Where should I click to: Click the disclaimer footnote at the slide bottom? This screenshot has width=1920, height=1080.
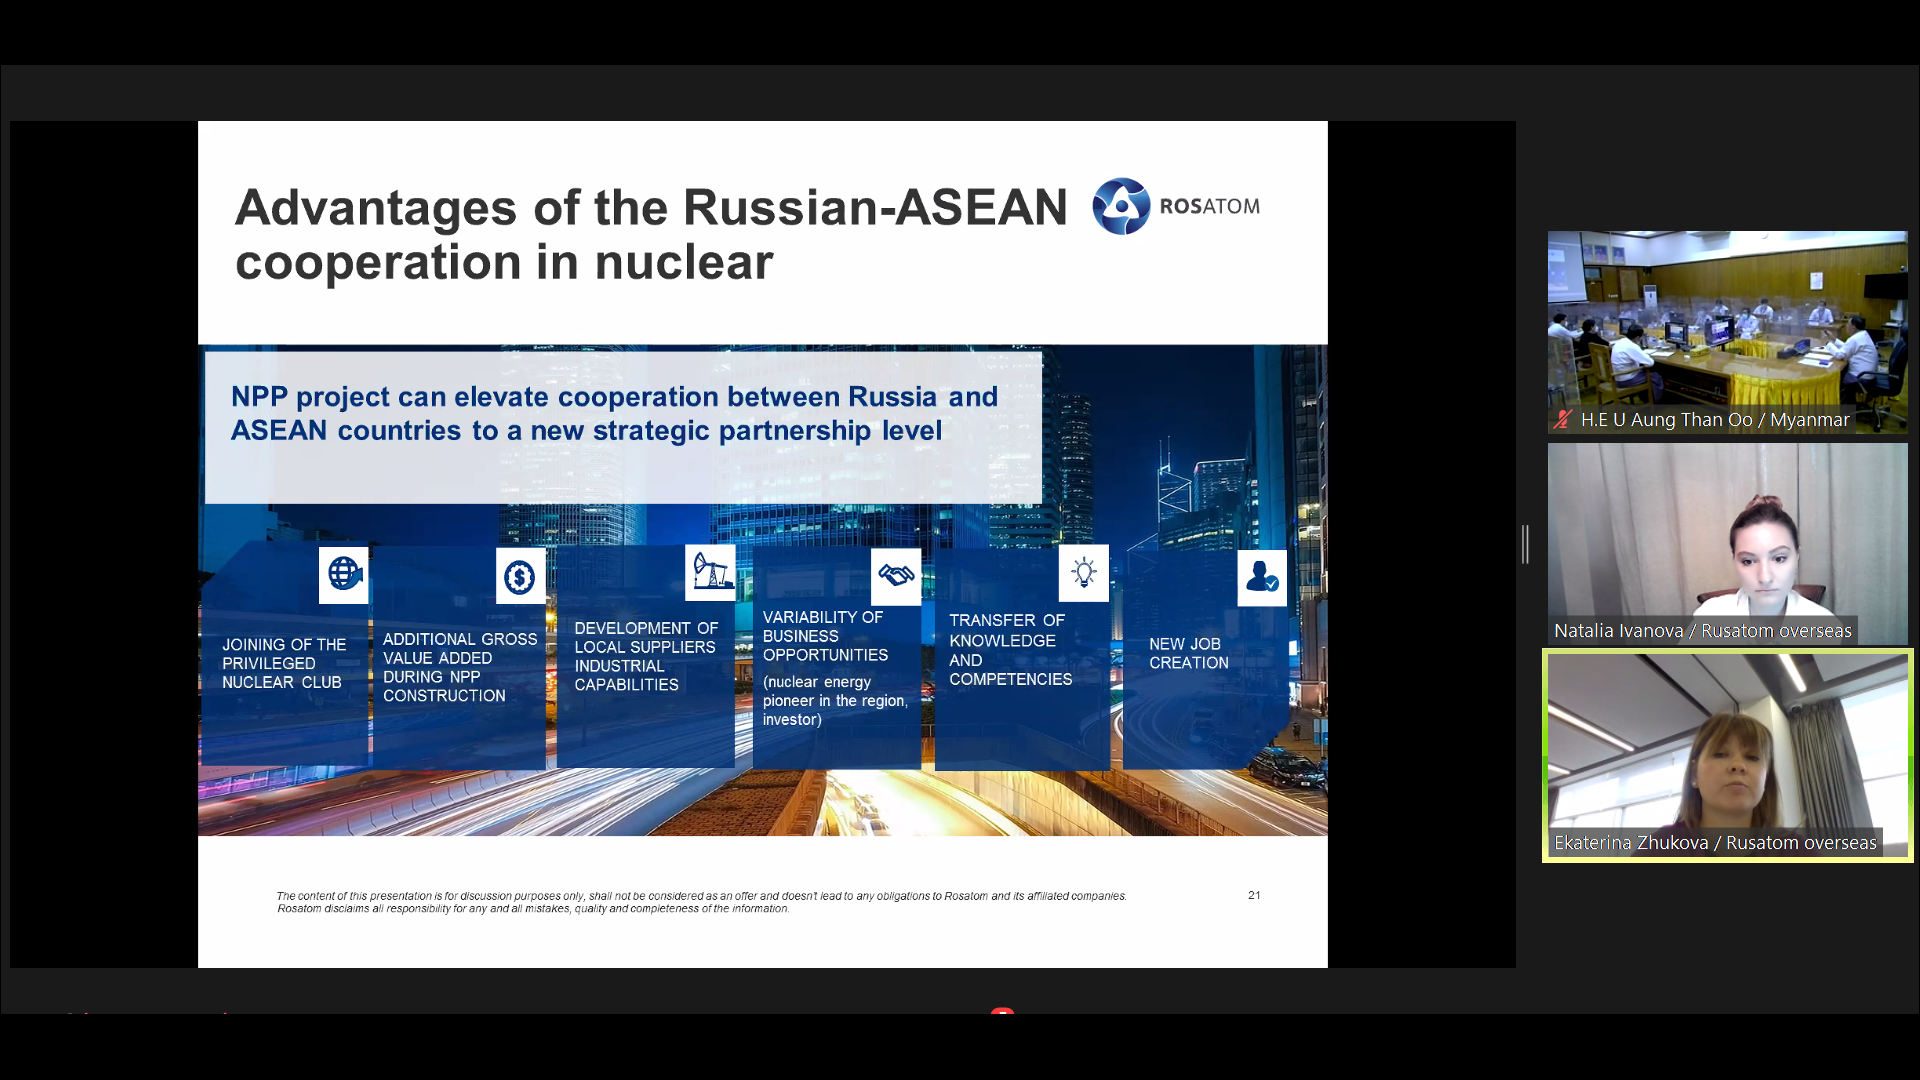pyautogui.click(x=701, y=902)
